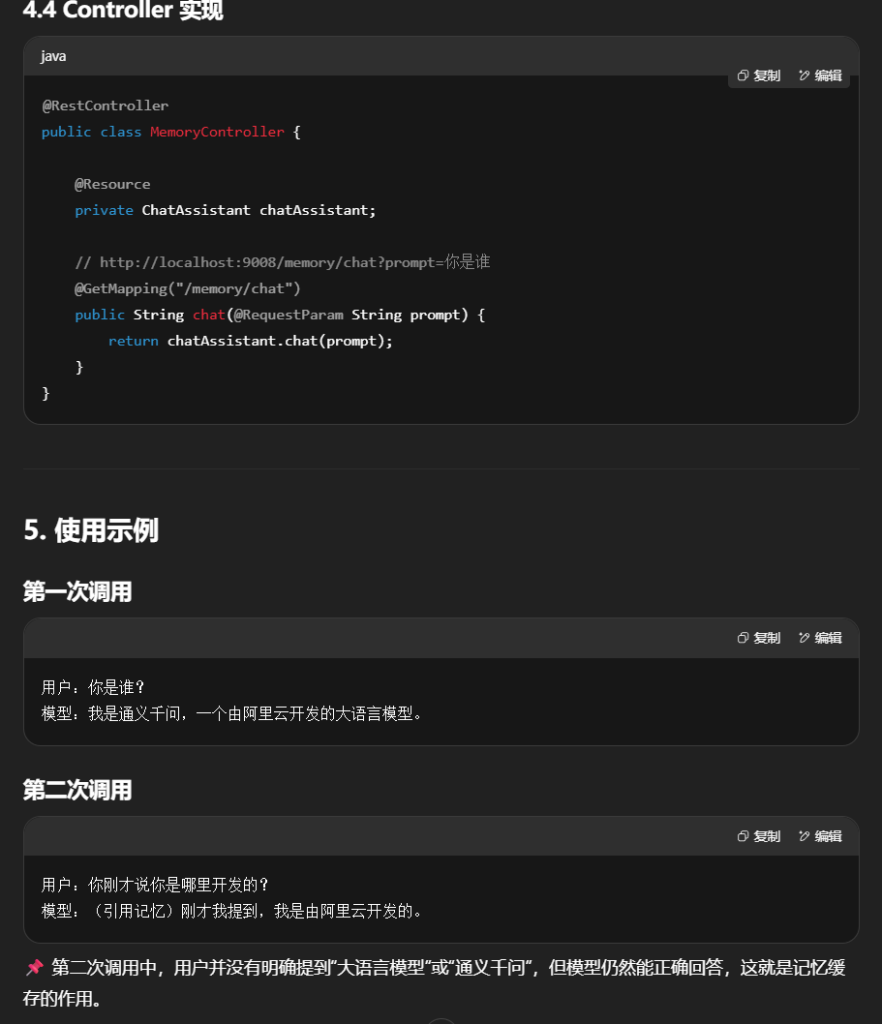Click the java language label
This screenshot has width=882, height=1024.
[53, 57]
